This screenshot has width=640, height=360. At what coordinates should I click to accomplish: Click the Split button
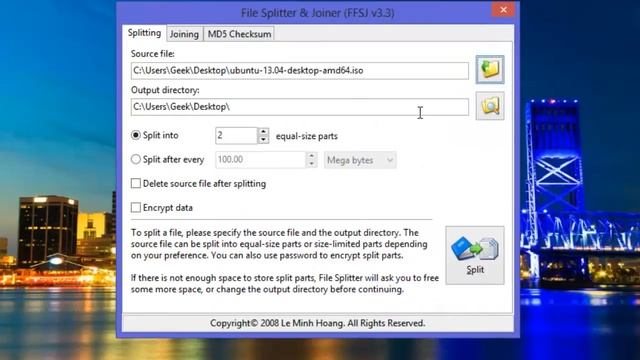(475, 255)
